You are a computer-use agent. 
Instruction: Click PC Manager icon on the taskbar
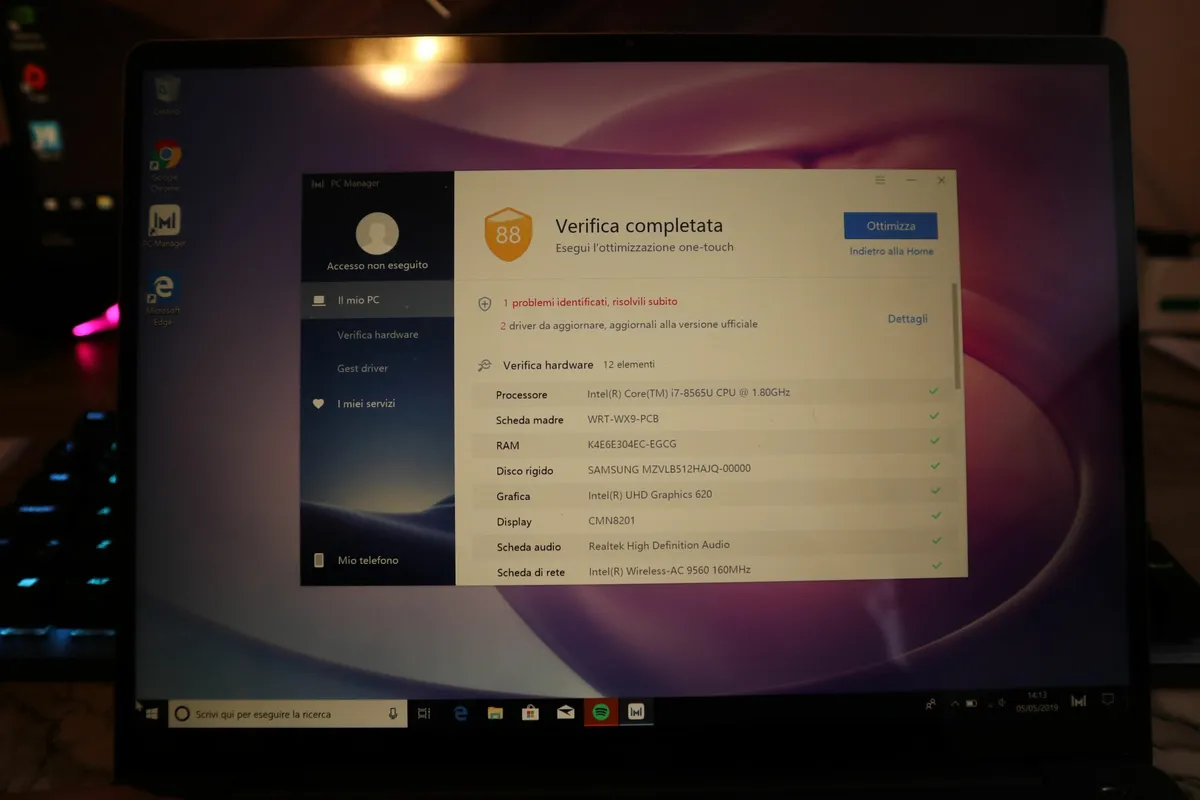click(x=636, y=711)
